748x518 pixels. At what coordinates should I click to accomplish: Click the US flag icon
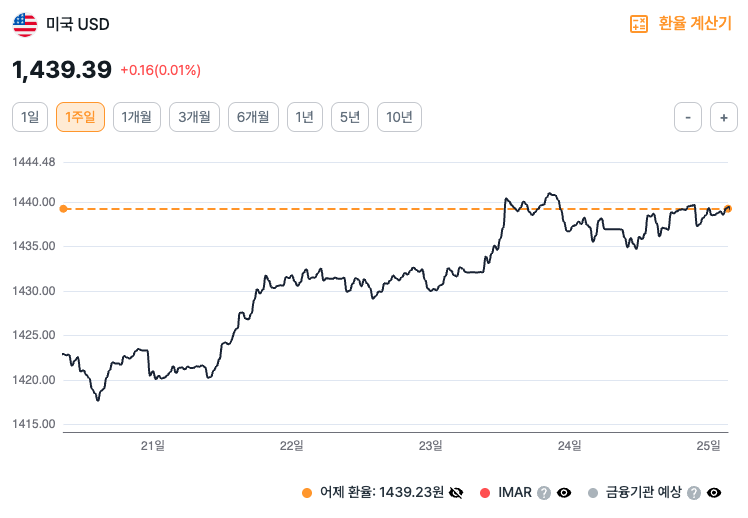(25, 24)
